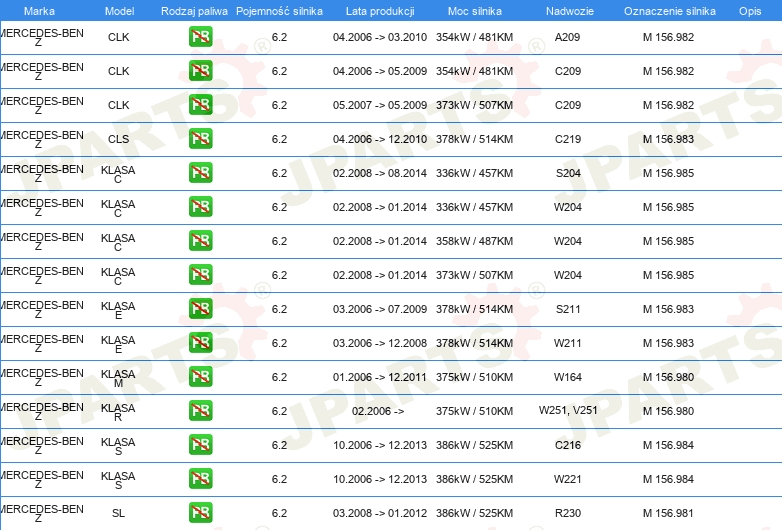The height and width of the screenshot is (530, 782).
Task: Click MERCEDES-BENZ cell in CLS row
Action: click(x=42, y=139)
